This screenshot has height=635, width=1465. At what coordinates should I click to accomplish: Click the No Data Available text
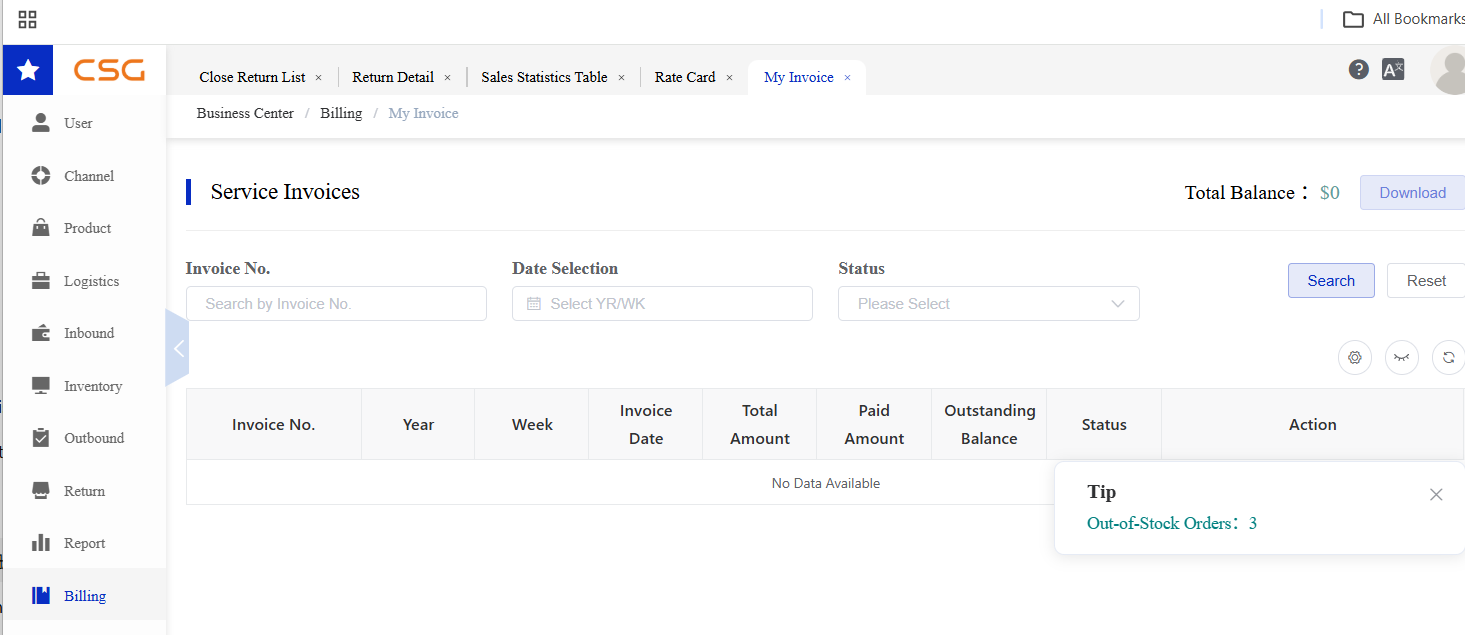826,483
